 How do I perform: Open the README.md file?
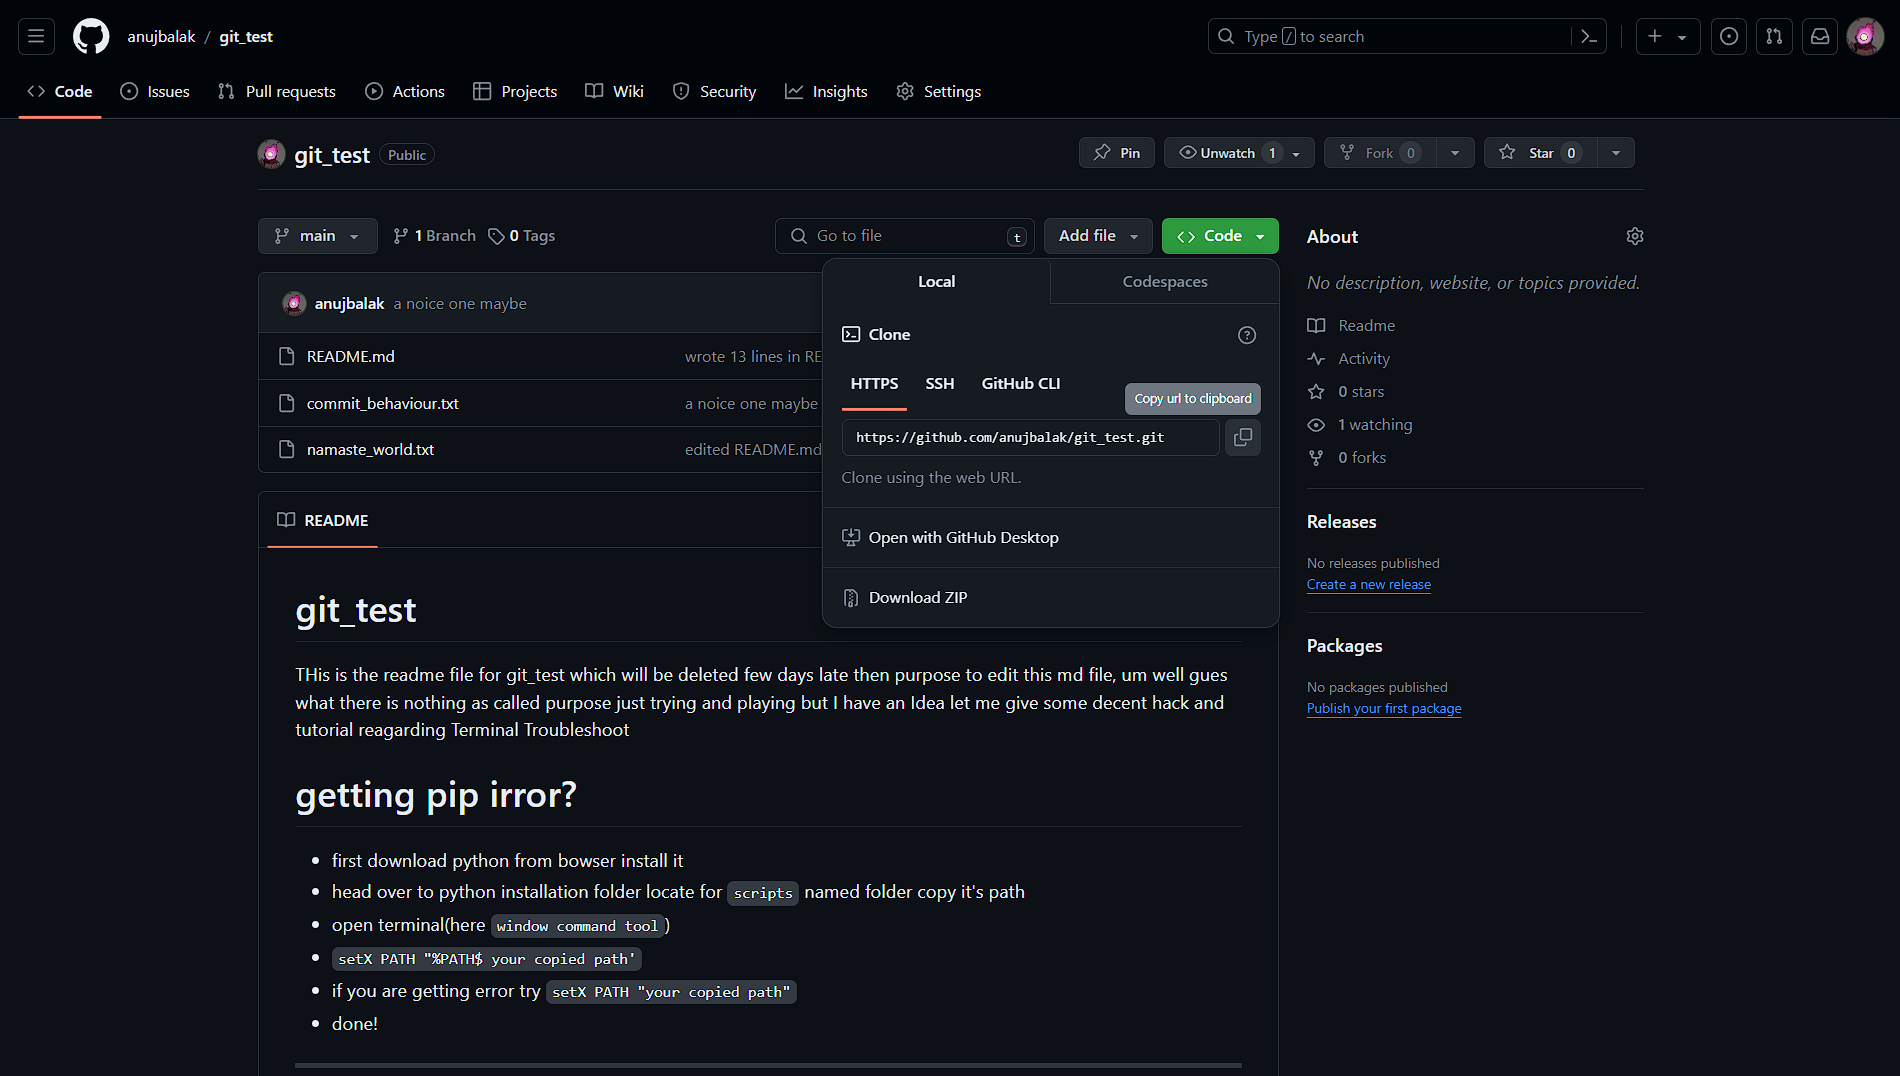(x=350, y=357)
